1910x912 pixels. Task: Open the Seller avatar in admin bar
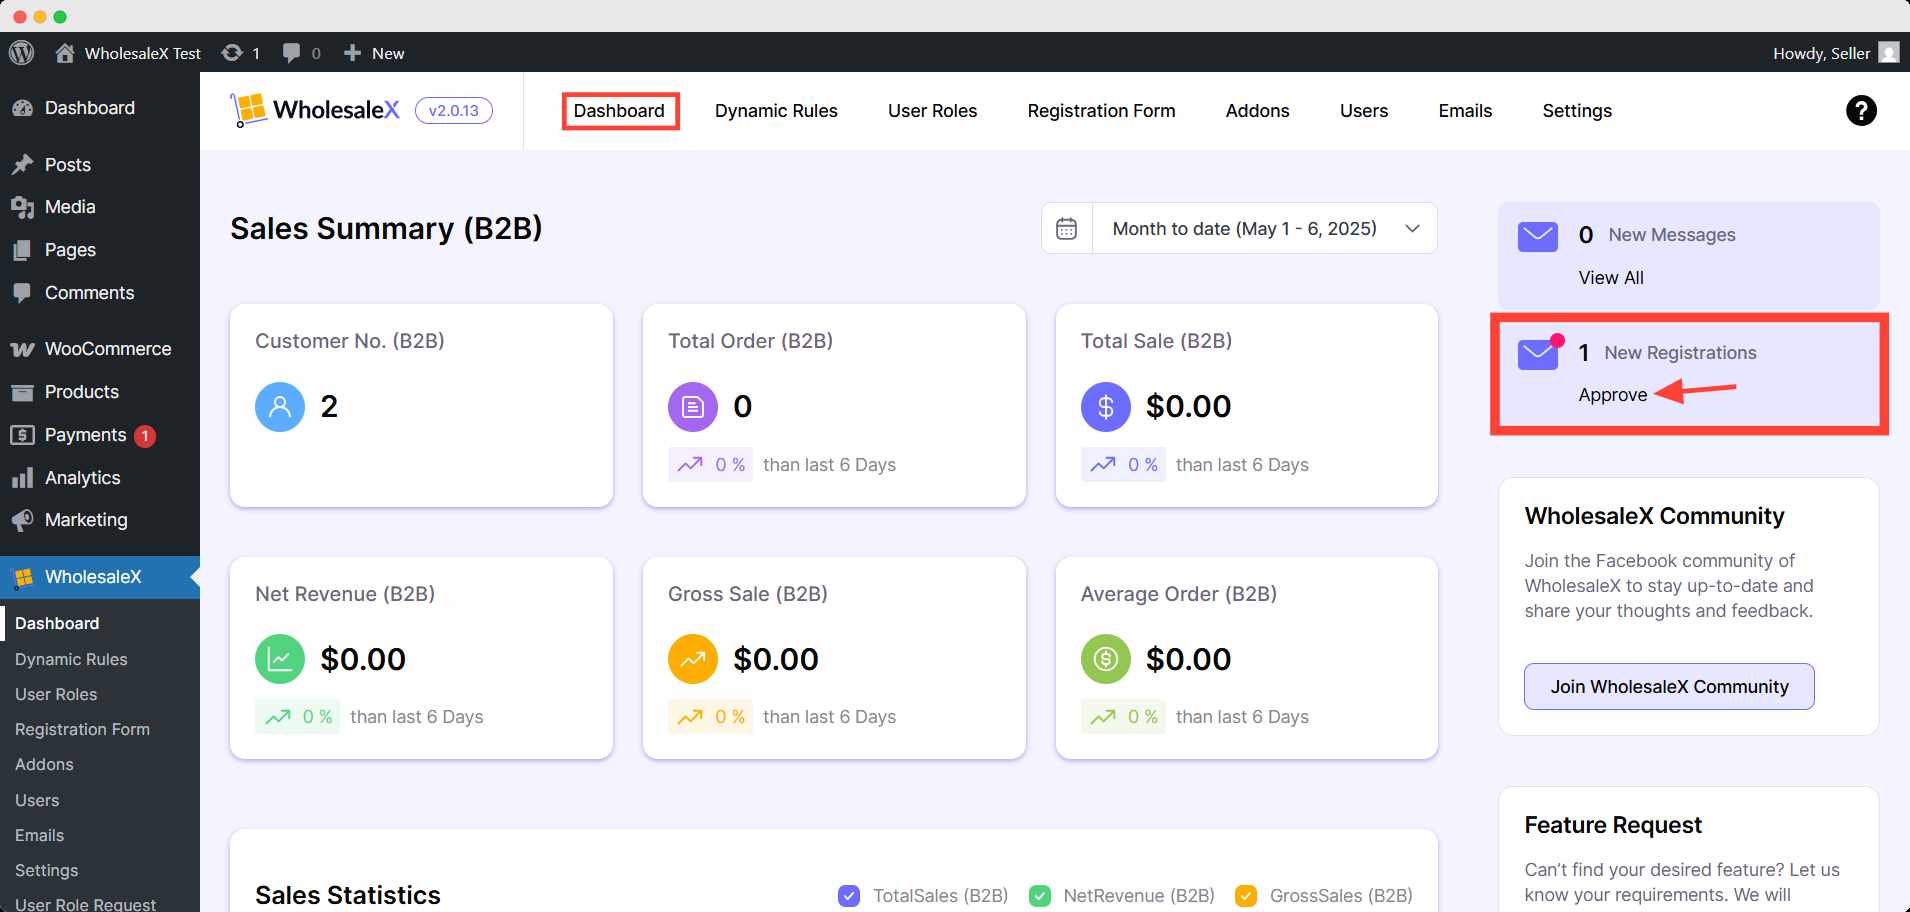(x=1888, y=53)
